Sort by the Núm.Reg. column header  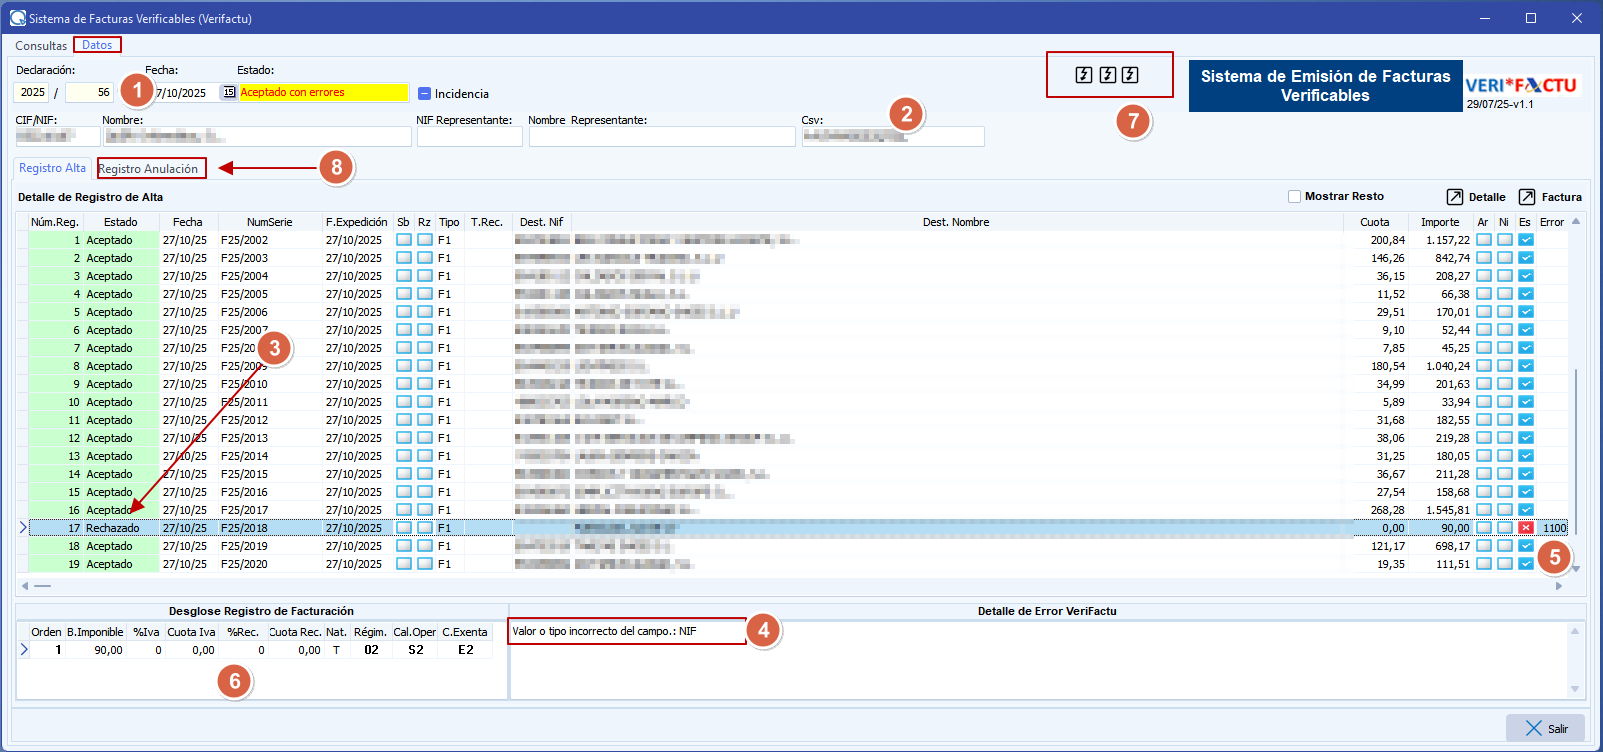[55, 222]
